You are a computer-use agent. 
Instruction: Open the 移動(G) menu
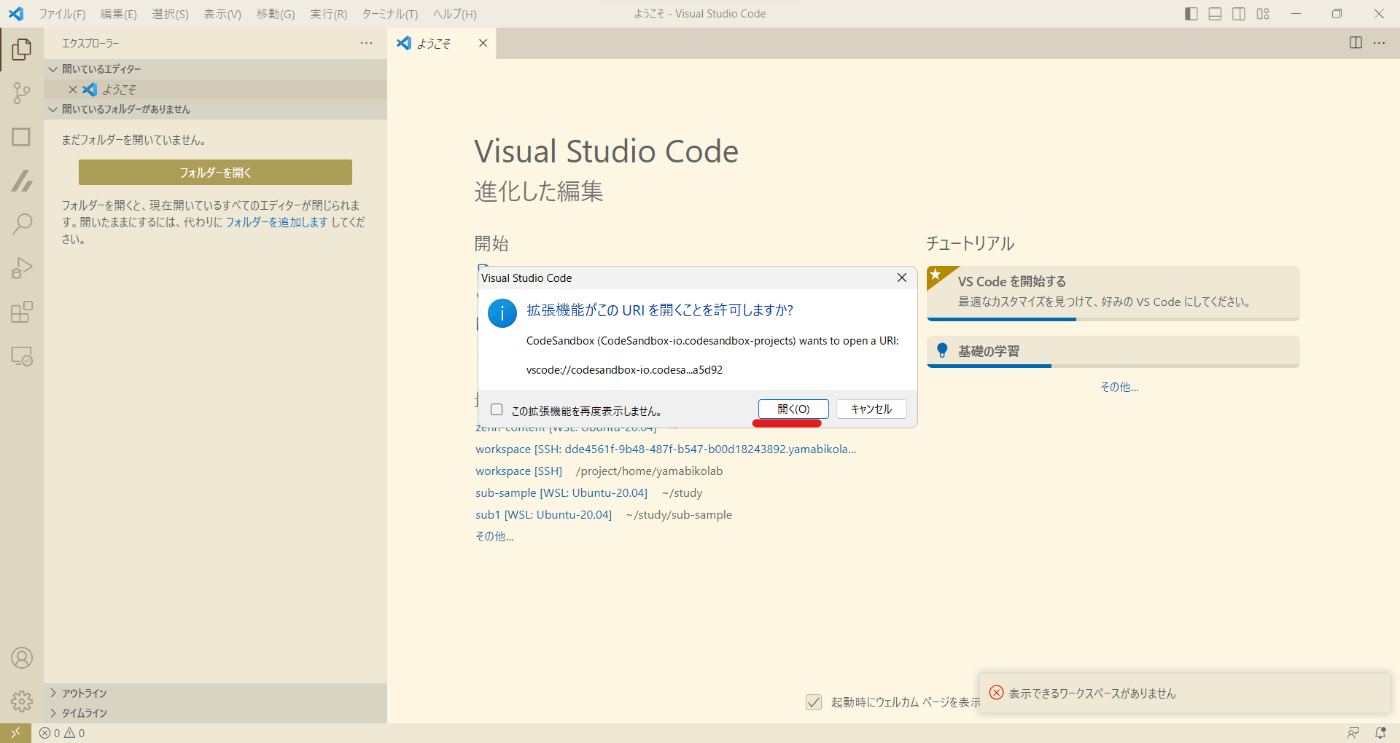[x=276, y=14]
